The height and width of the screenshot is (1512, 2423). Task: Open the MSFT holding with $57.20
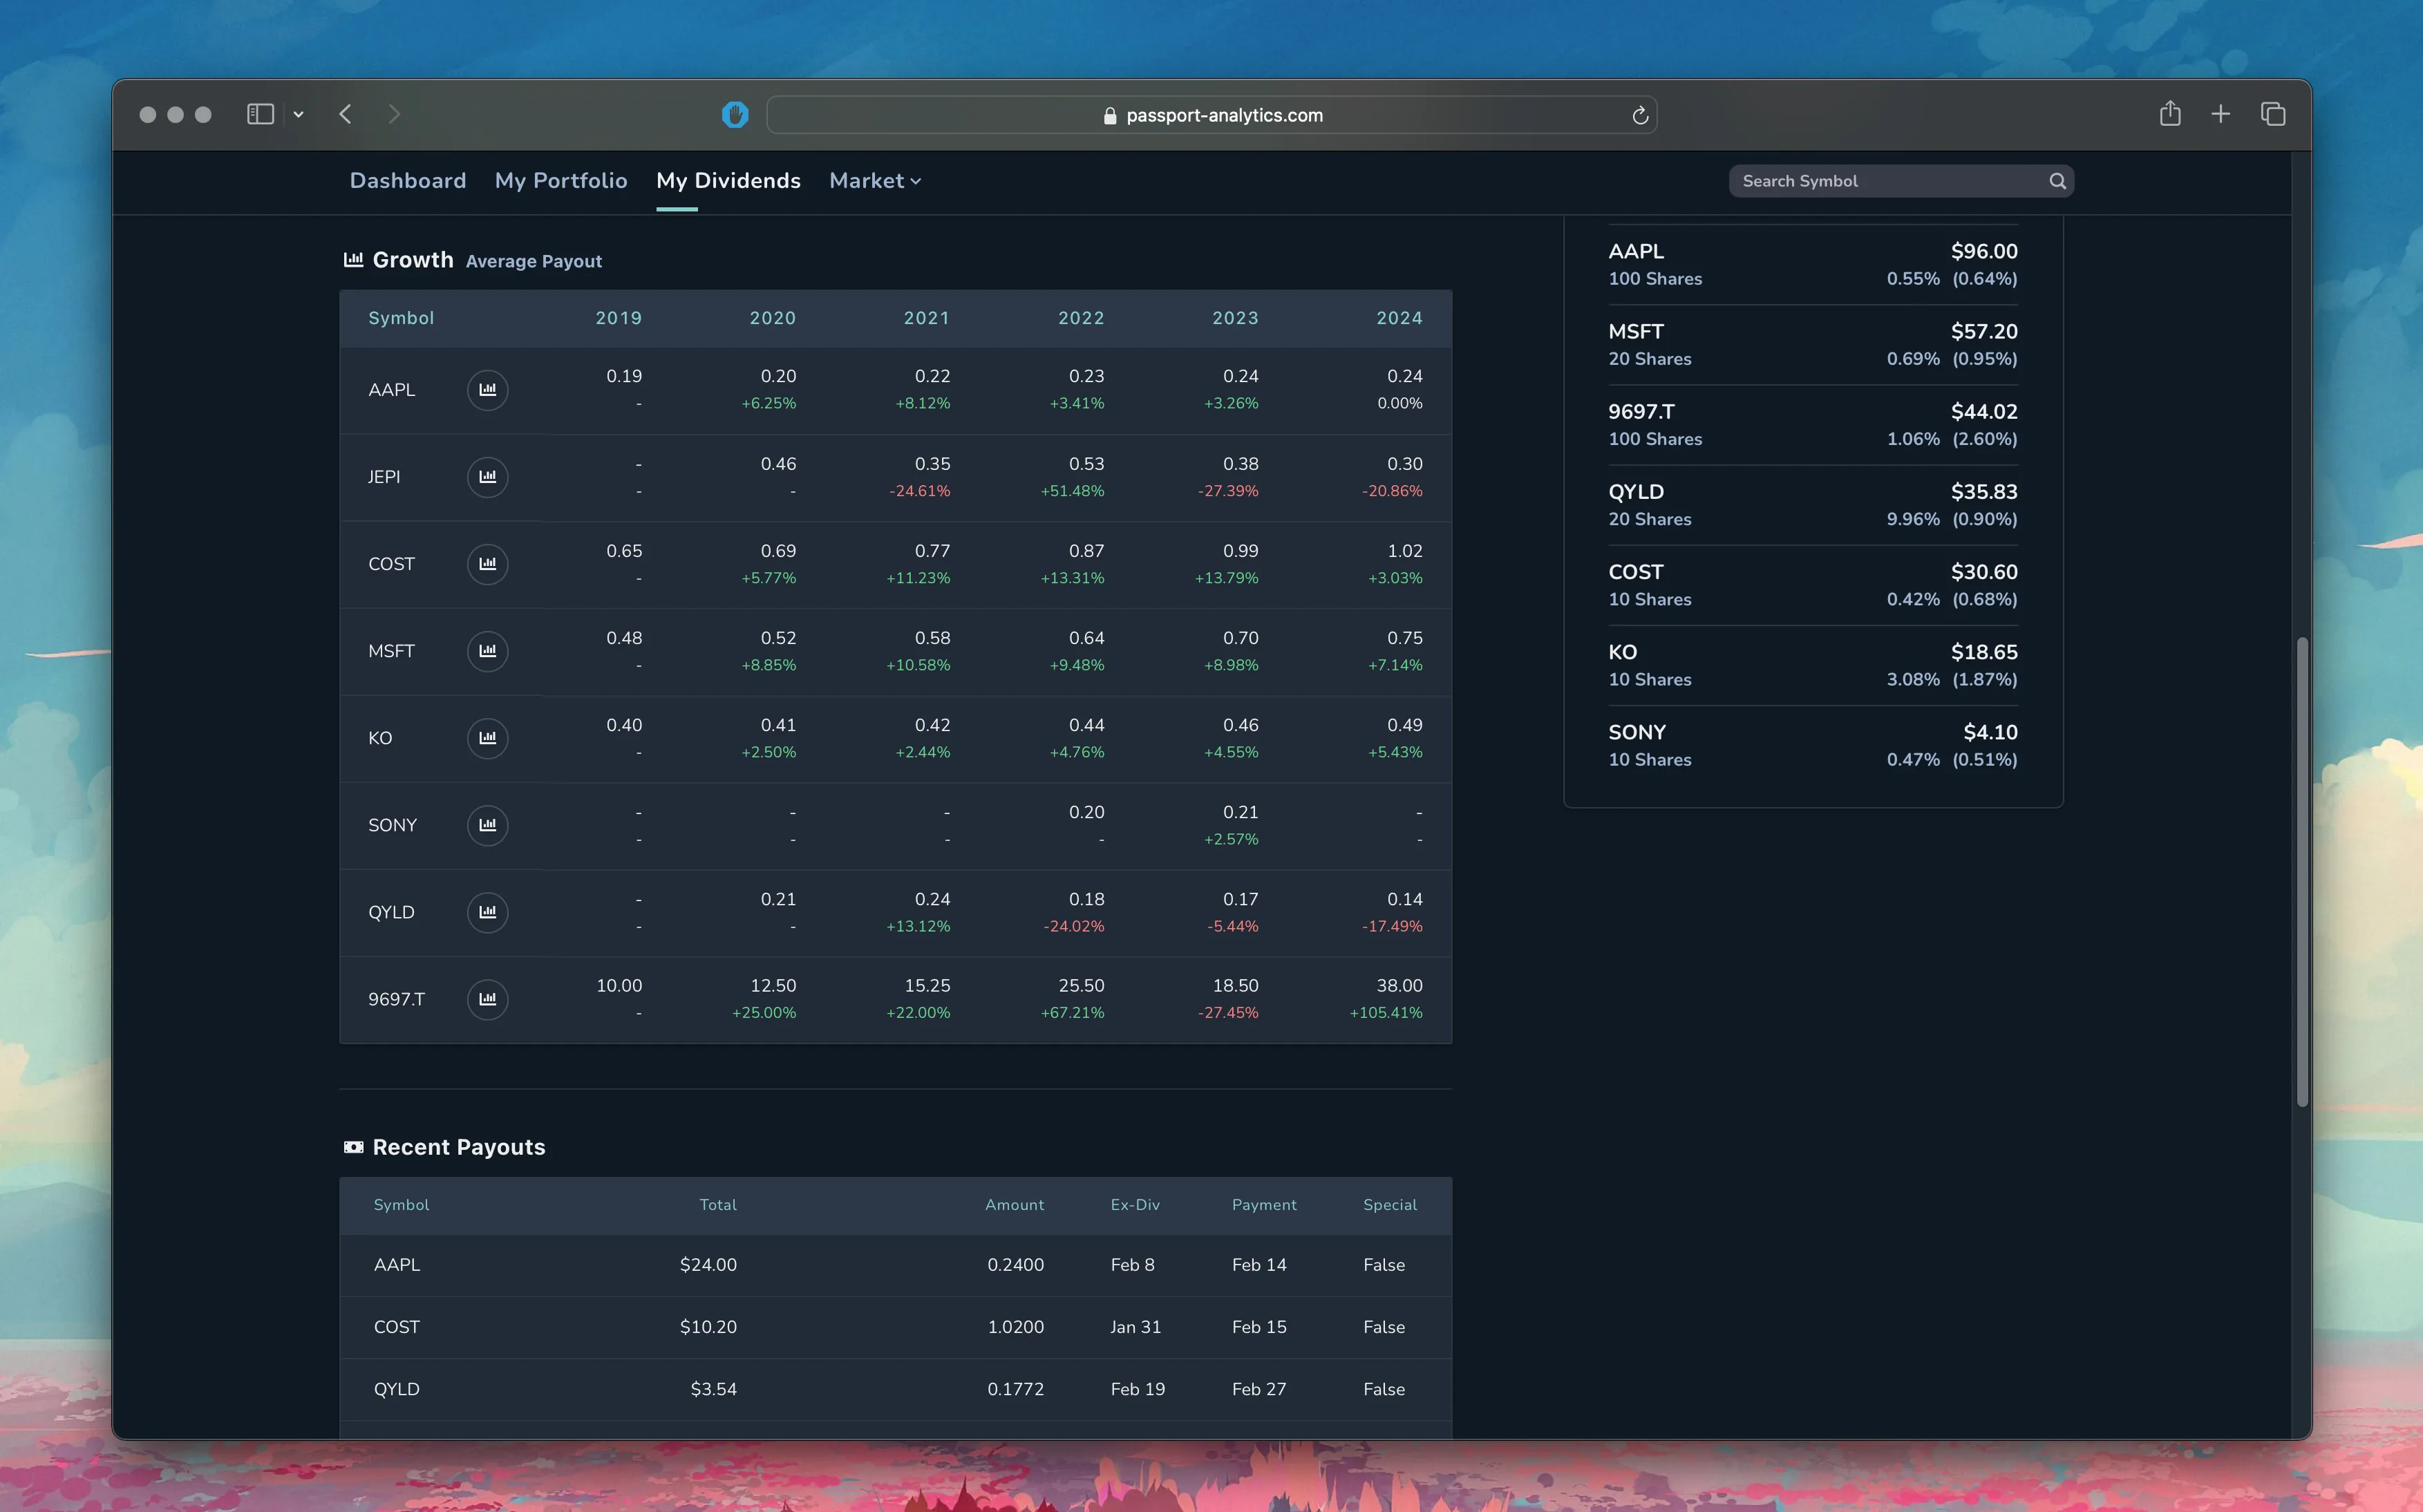click(1812, 345)
